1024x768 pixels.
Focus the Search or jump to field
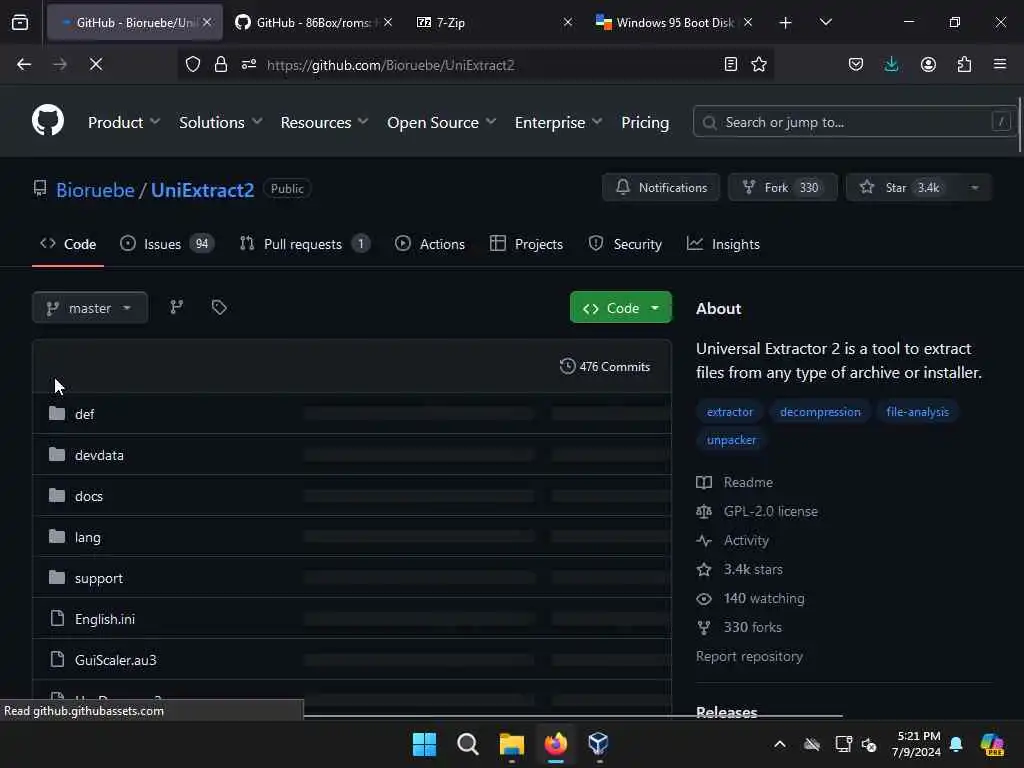(x=855, y=122)
